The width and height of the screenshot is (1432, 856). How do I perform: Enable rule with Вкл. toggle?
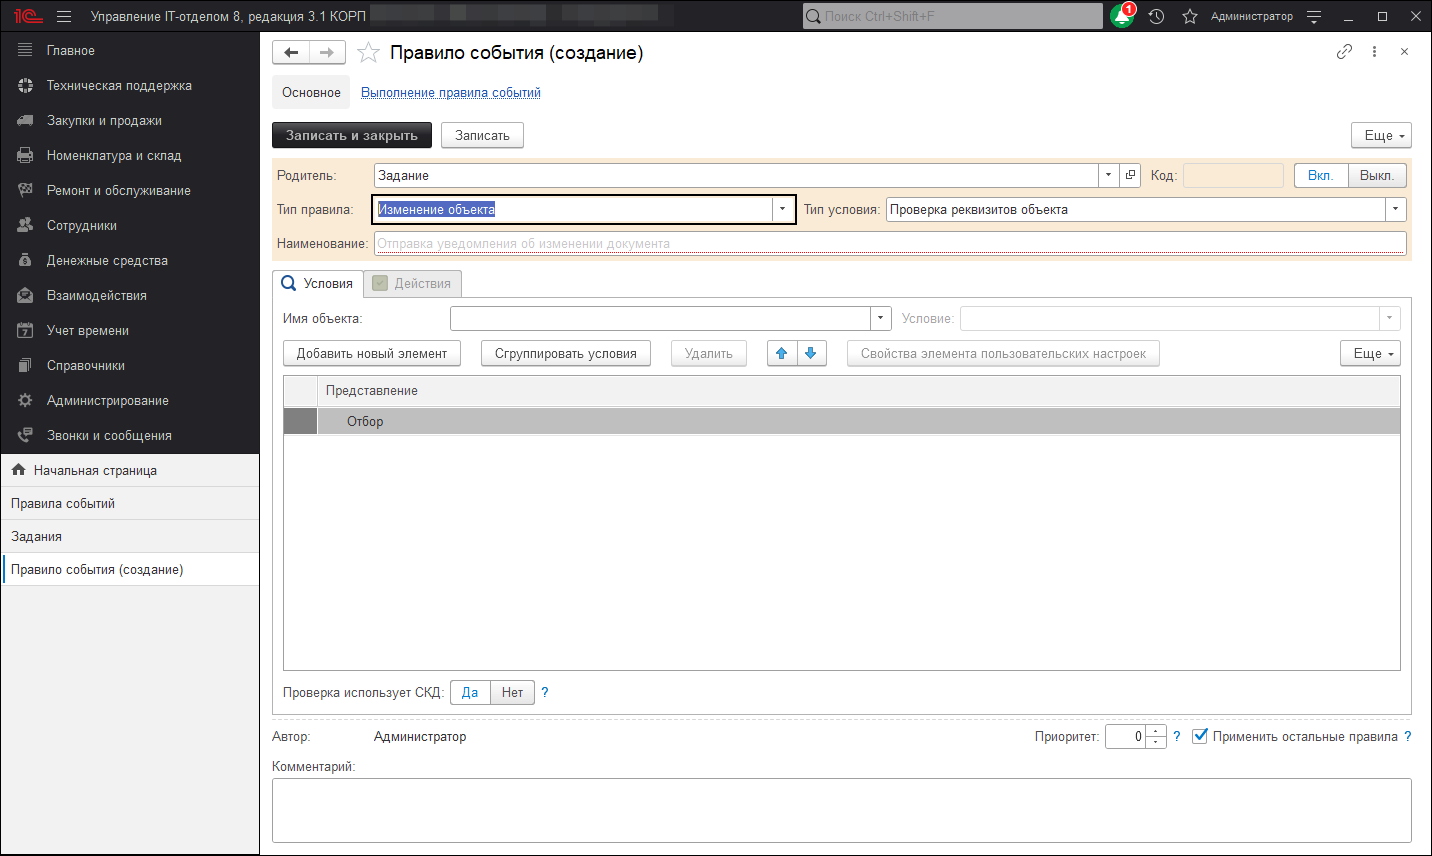(x=1320, y=175)
